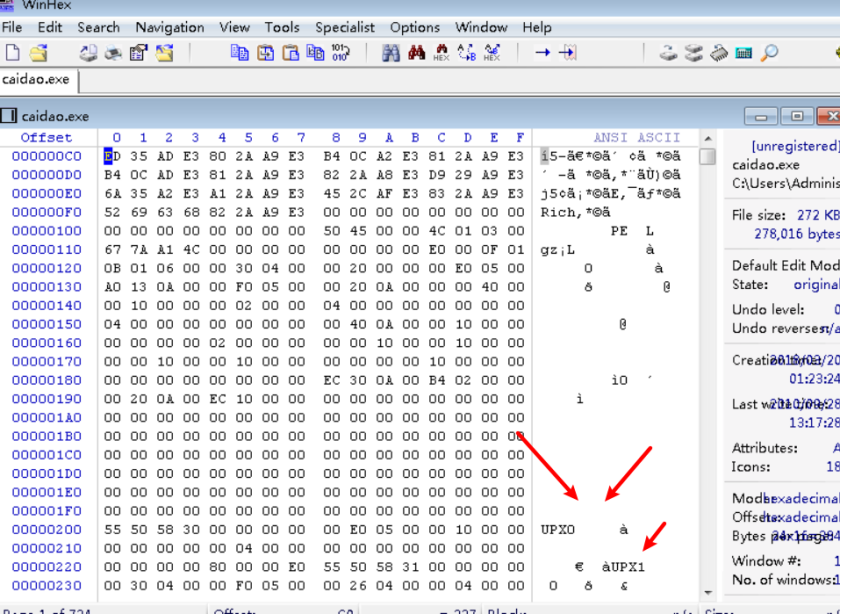Restore the caidao.exe child window
Image resolution: width=841 pixels, height=614 pixels.
796,116
